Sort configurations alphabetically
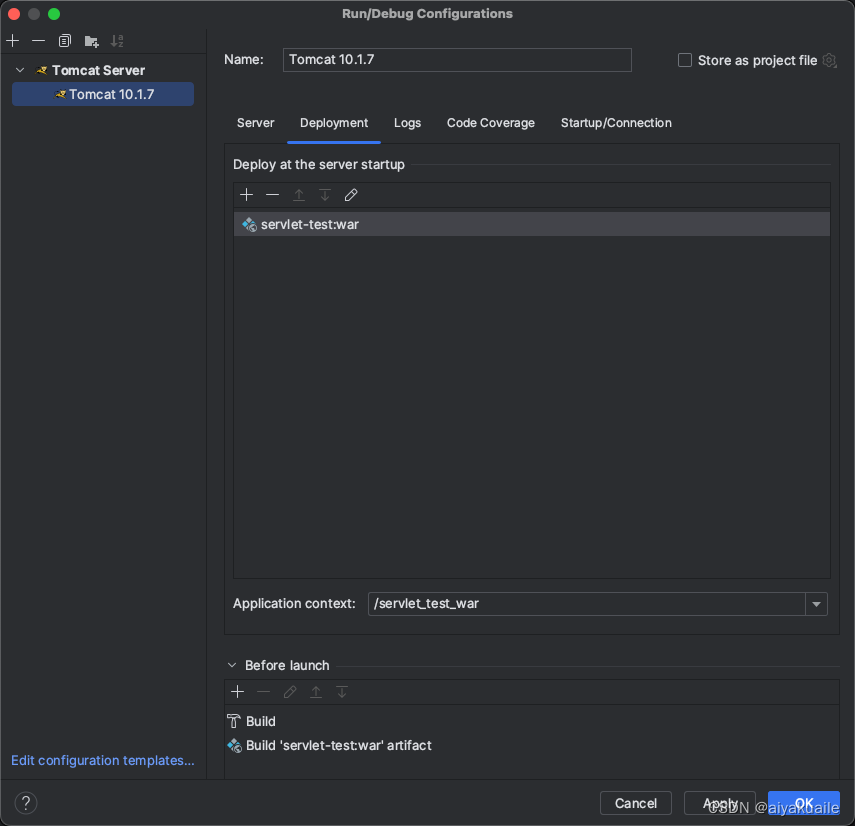 coord(117,41)
